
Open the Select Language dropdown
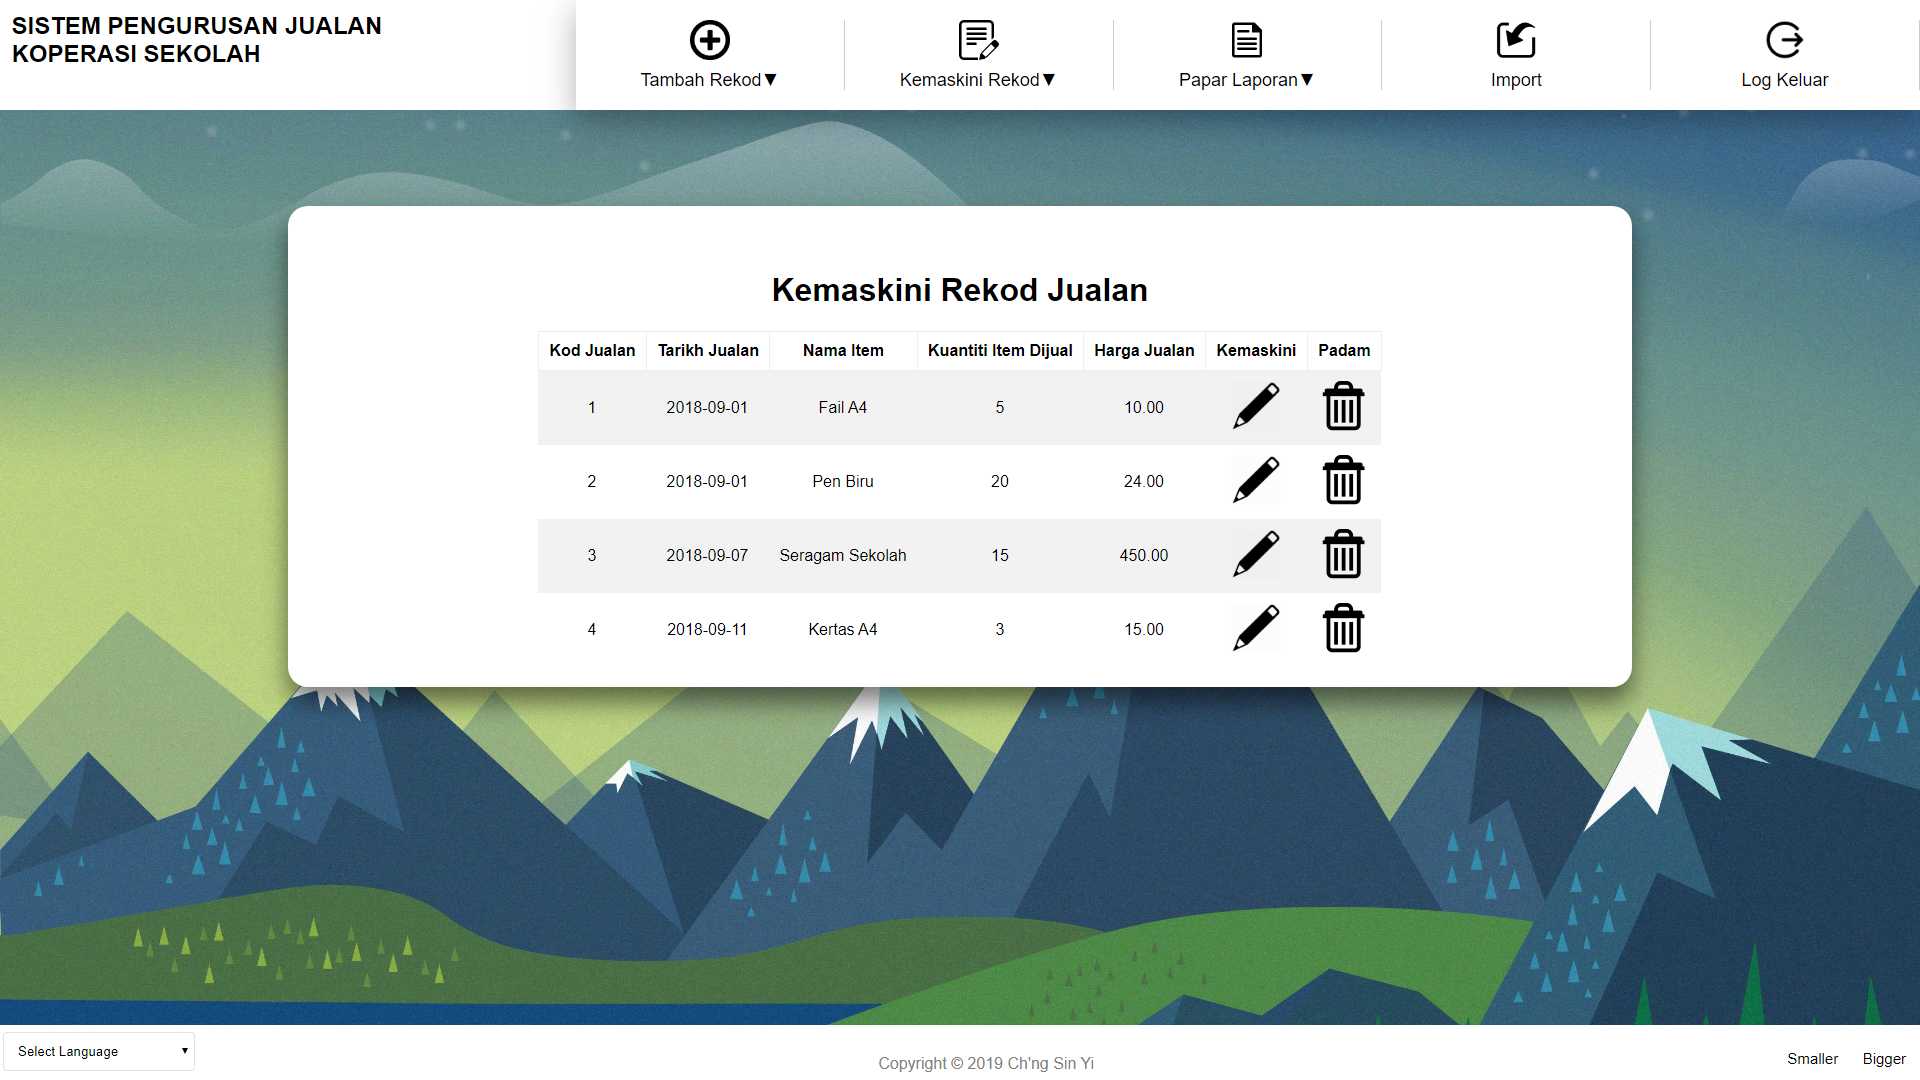click(99, 1051)
